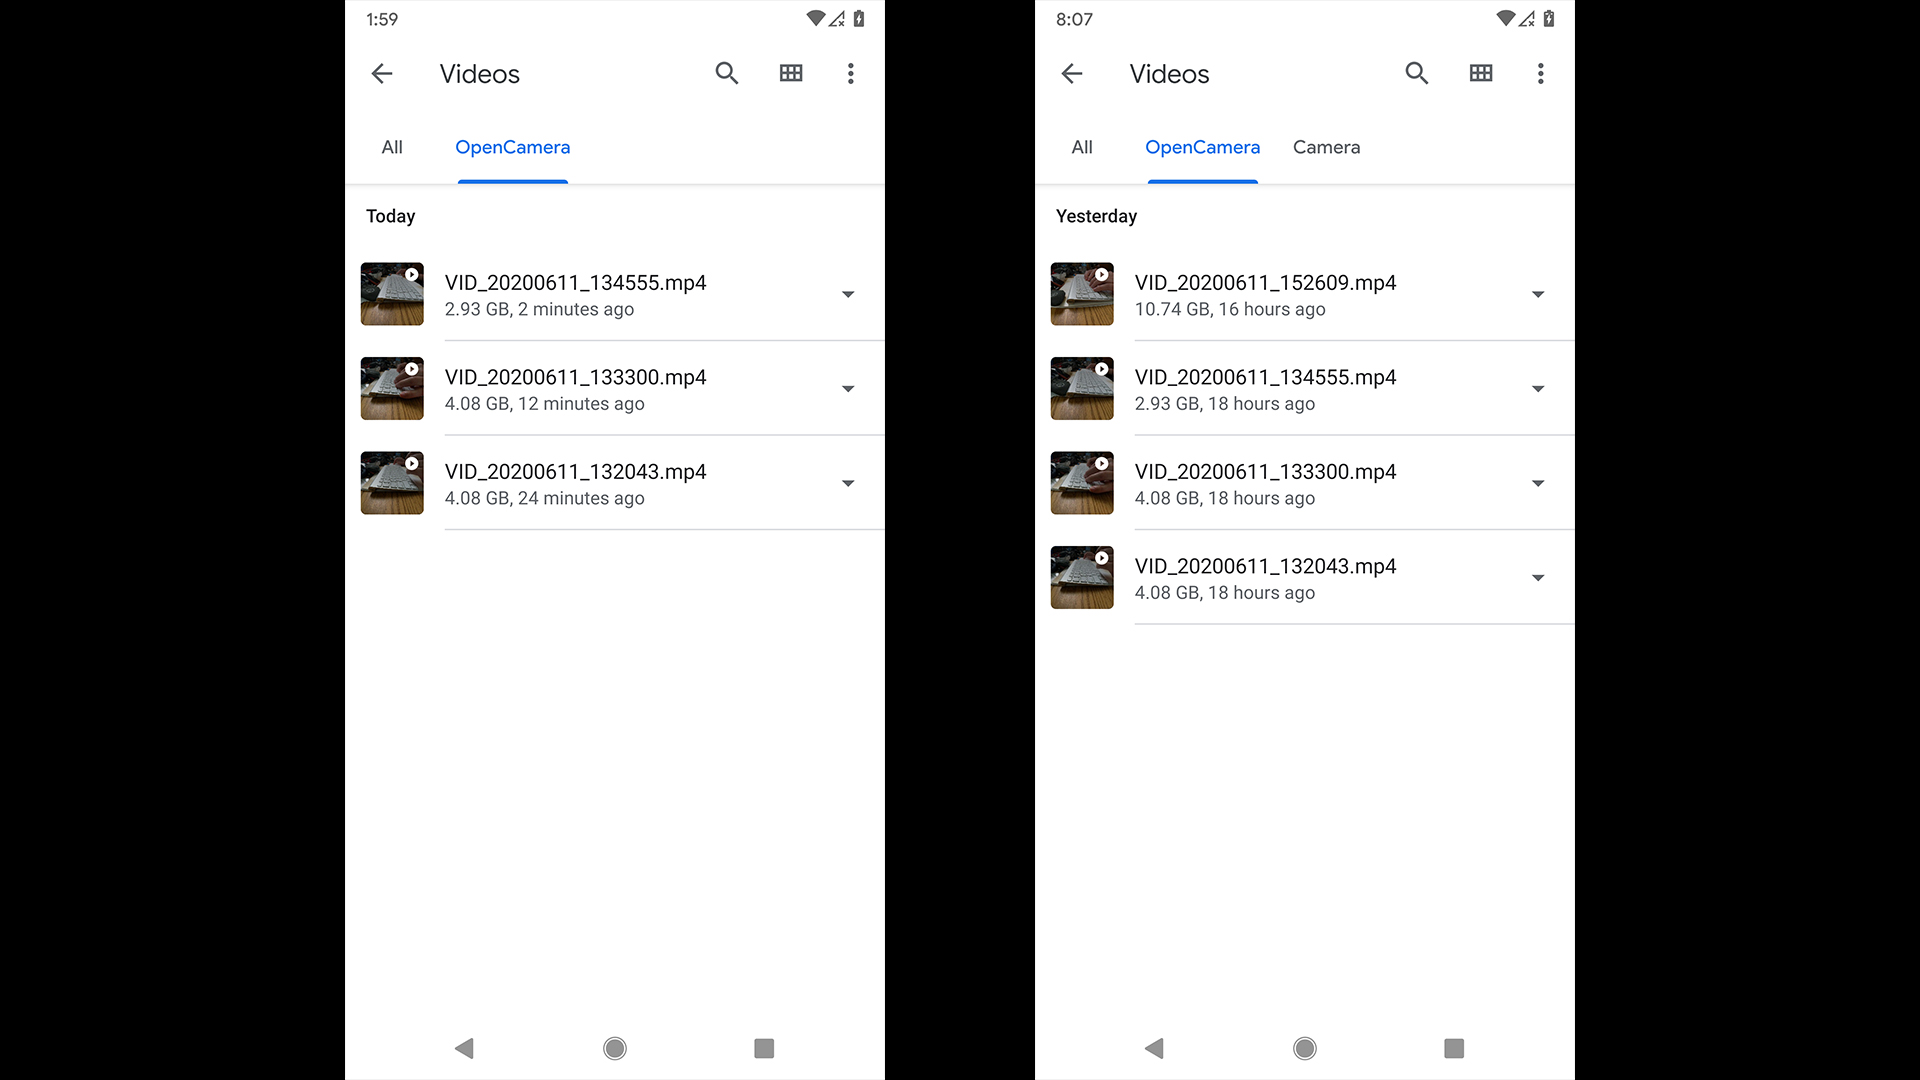1920x1080 pixels.
Task: Expand dropdown of last video in right list
Action: pyautogui.click(x=1538, y=578)
